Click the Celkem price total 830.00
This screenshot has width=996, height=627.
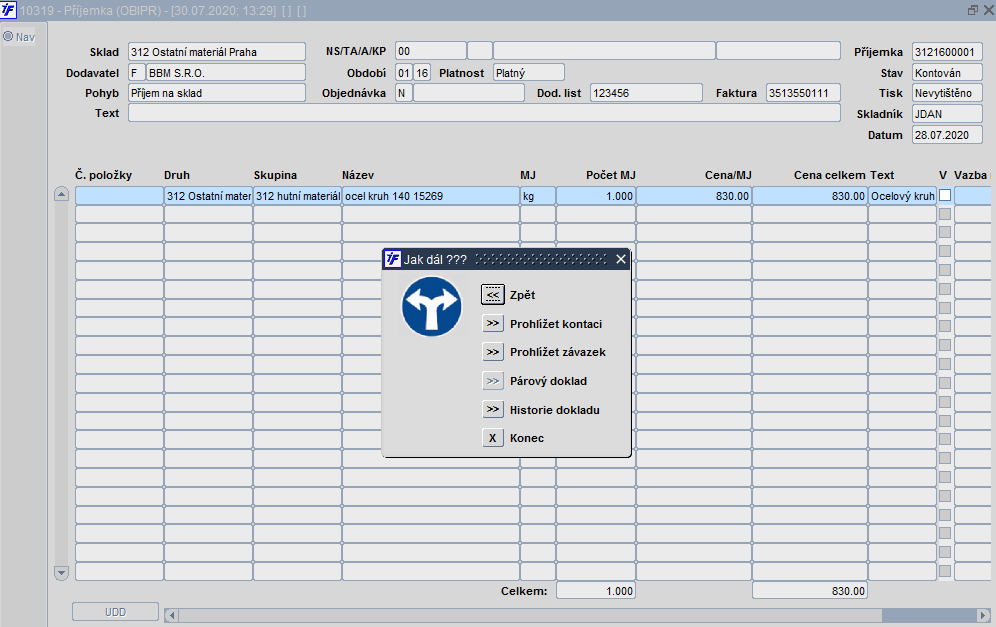(x=810, y=591)
